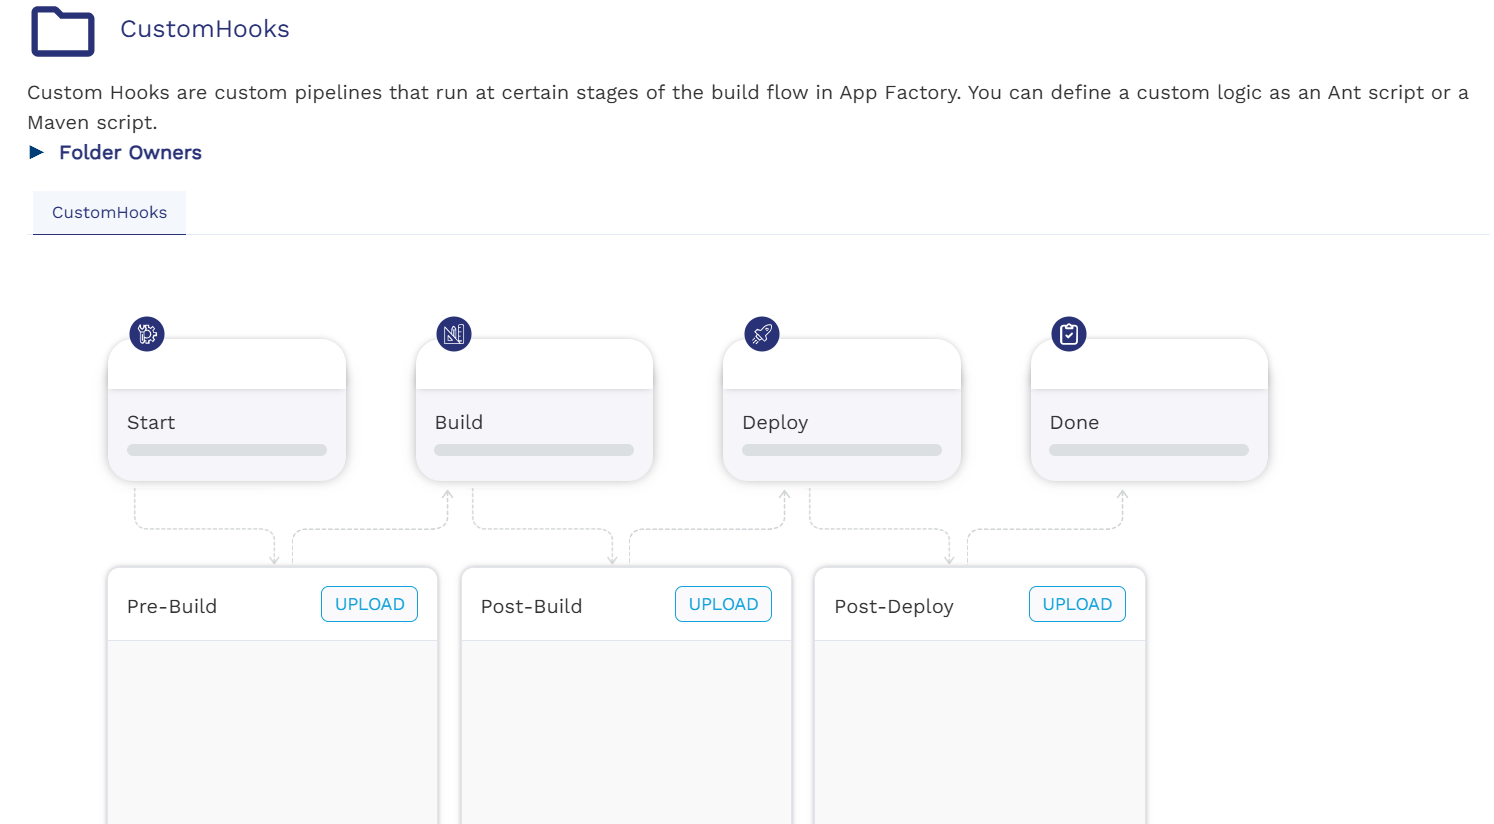Click the Done stage clipboard icon
The width and height of the screenshot is (1494, 824).
point(1069,334)
